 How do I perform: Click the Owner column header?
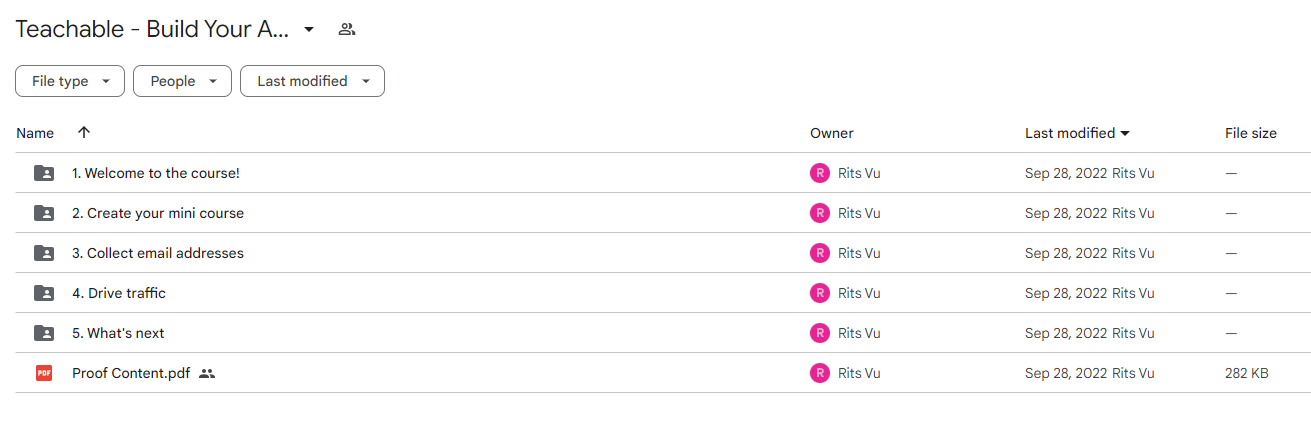832,133
